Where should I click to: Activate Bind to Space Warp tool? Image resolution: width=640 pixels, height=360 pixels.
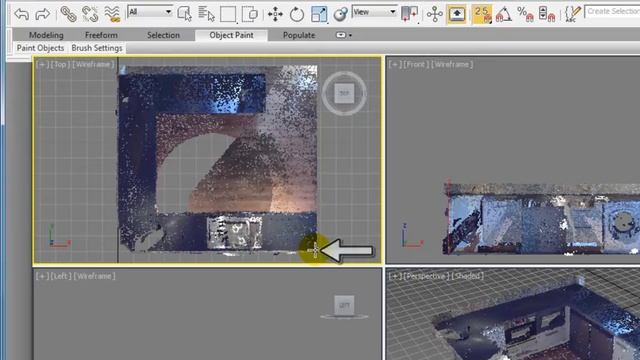pyautogui.click(x=112, y=14)
